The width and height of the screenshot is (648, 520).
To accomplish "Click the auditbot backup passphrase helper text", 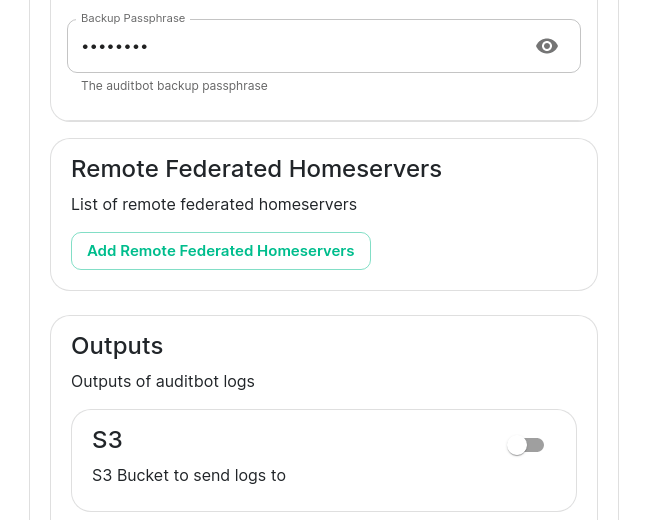I will coord(174,86).
